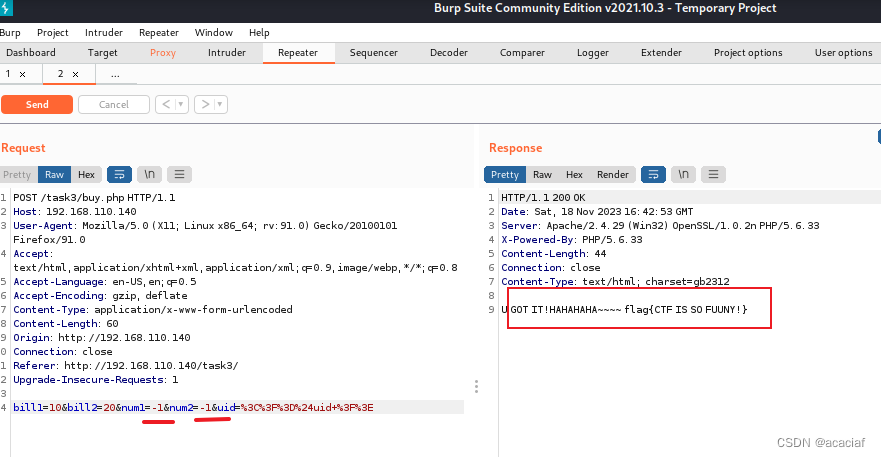881x457 pixels.
Task: Expand the forward history dropdown arrow
Action: click(x=220, y=105)
